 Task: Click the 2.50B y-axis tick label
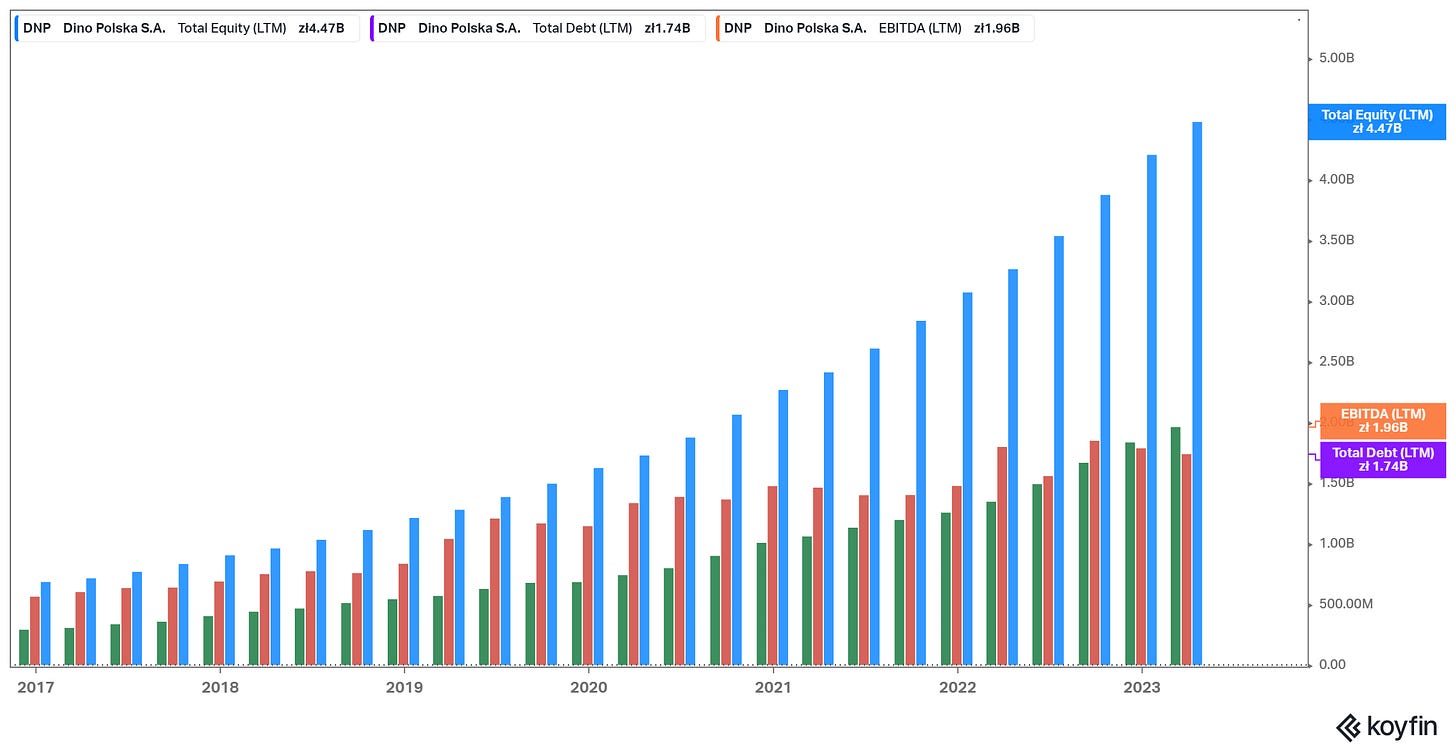[x=1337, y=361]
